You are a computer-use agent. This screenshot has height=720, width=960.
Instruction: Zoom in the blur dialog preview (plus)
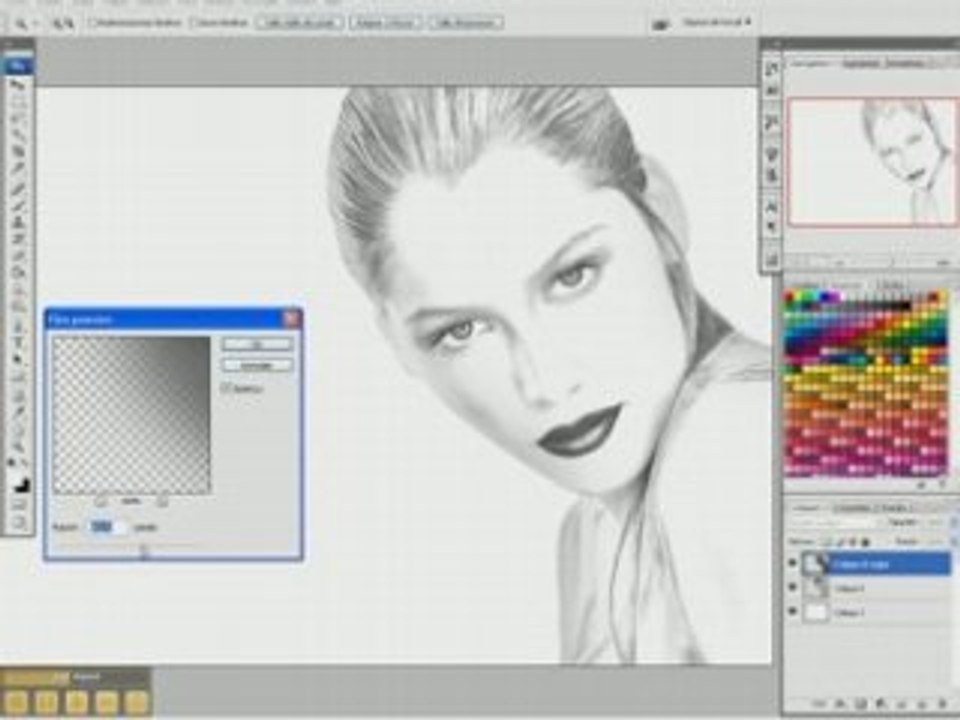point(162,502)
